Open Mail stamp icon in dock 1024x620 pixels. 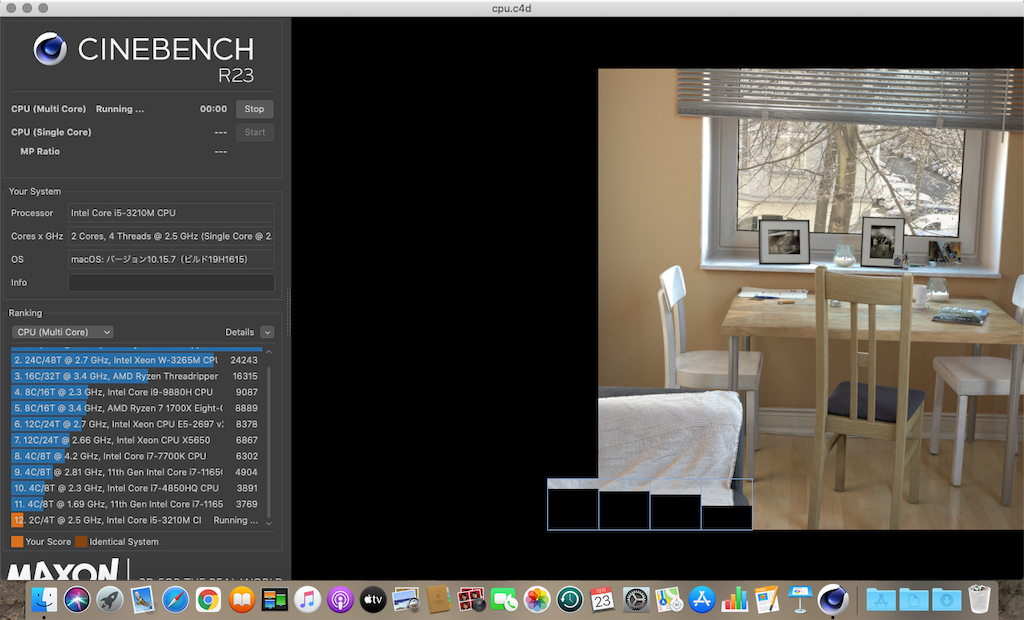click(142, 599)
